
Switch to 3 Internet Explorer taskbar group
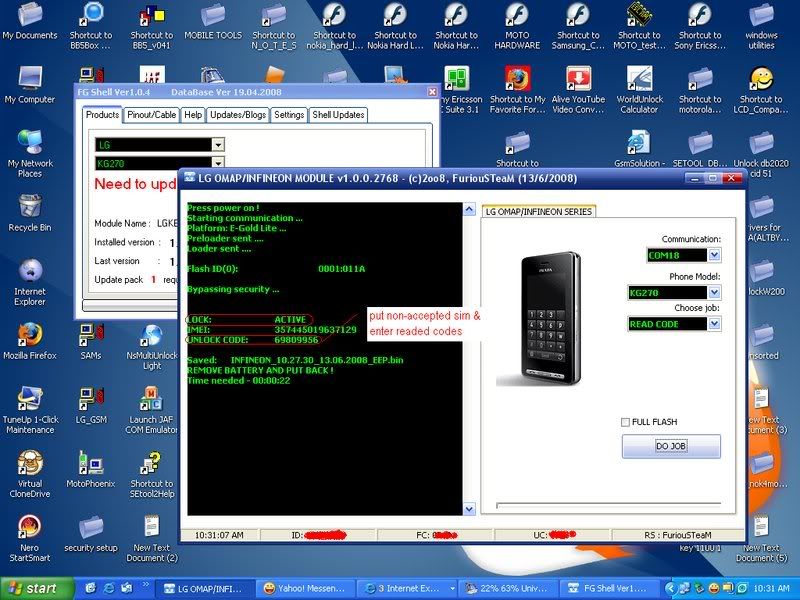pos(406,588)
